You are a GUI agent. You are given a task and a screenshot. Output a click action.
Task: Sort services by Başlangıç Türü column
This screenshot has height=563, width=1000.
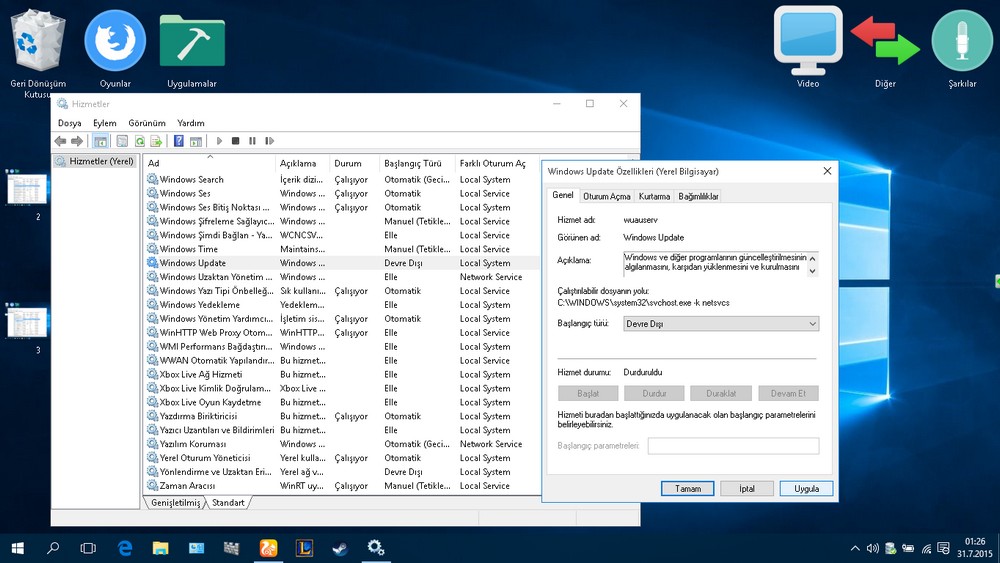(412, 163)
